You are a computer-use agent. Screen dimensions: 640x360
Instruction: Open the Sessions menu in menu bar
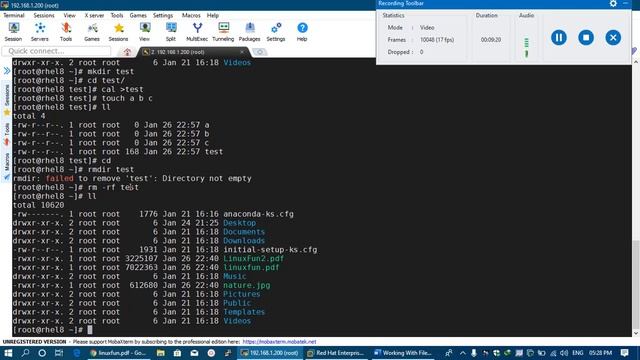tap(44, 15)
